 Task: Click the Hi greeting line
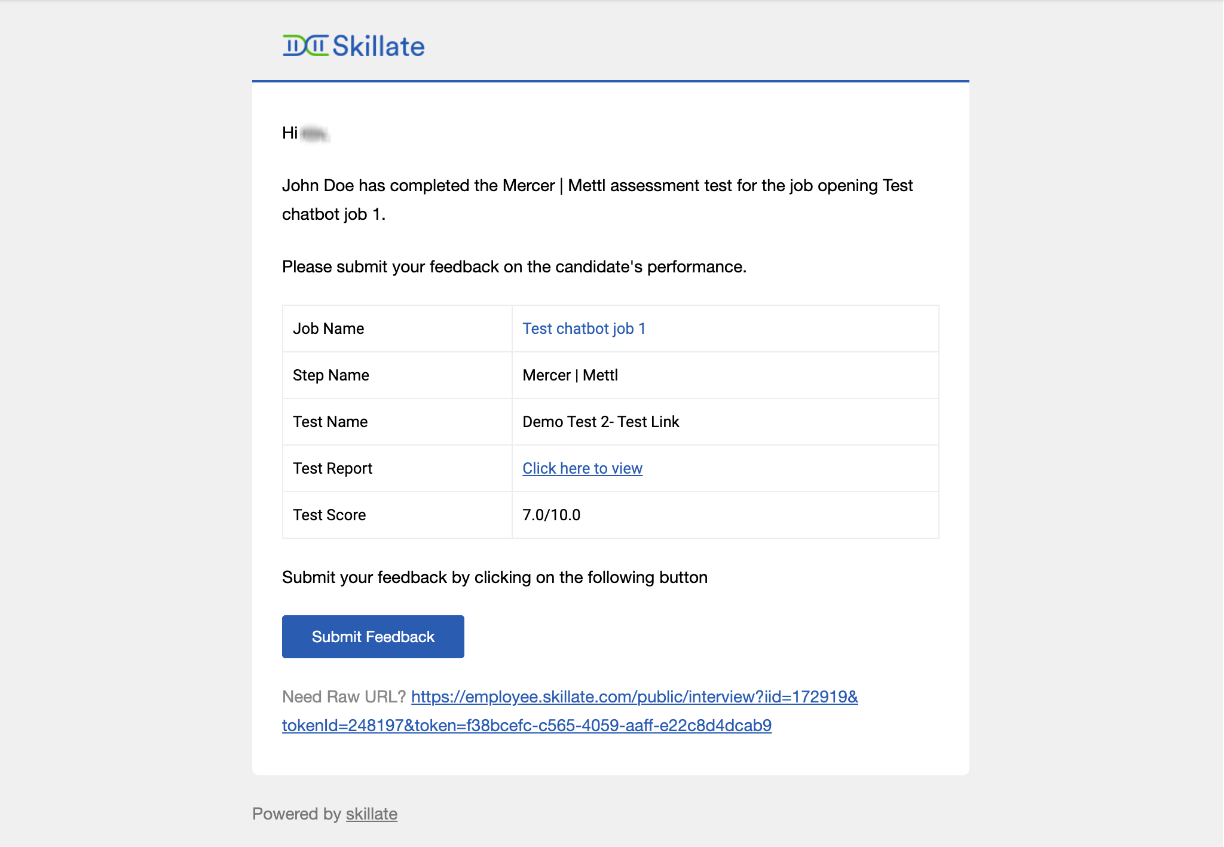(306, 132)
